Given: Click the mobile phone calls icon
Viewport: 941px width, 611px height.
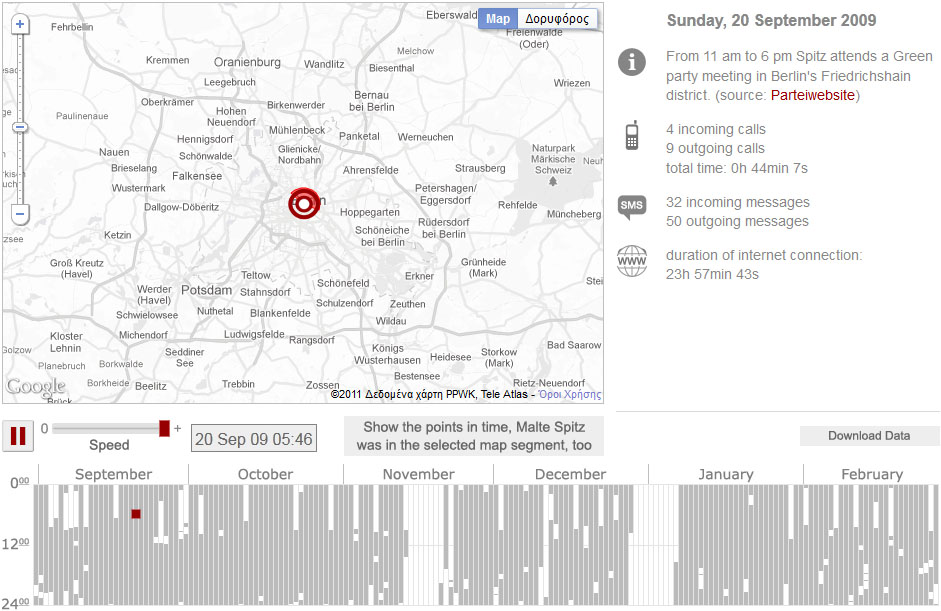Looking at the screenshot, I should click(632, 135).
